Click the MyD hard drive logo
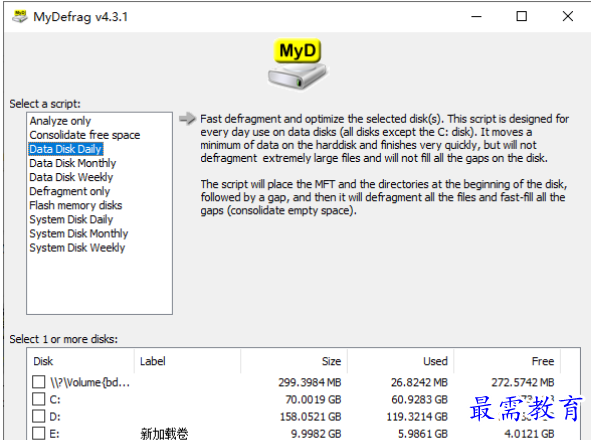The image size is (591, 440). coord(297,63)
